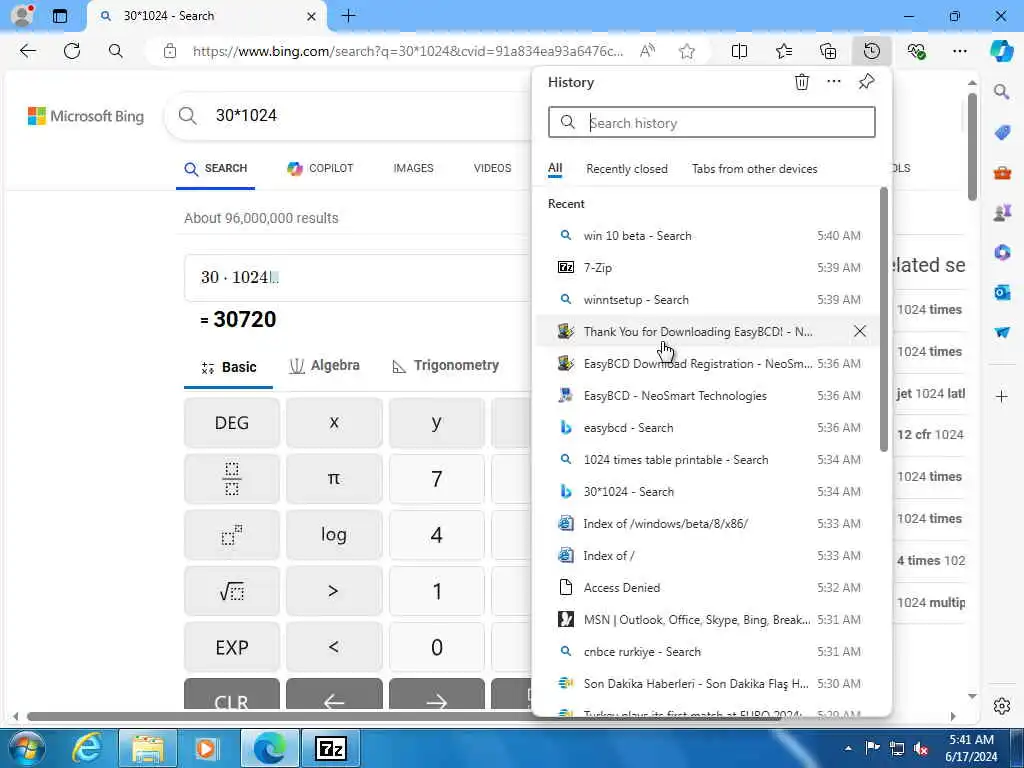Viewport: 1024px width, 768px height.
Task: Open EasyBCD - NeoSmart Technologies entry
Action: pos(709,396)
